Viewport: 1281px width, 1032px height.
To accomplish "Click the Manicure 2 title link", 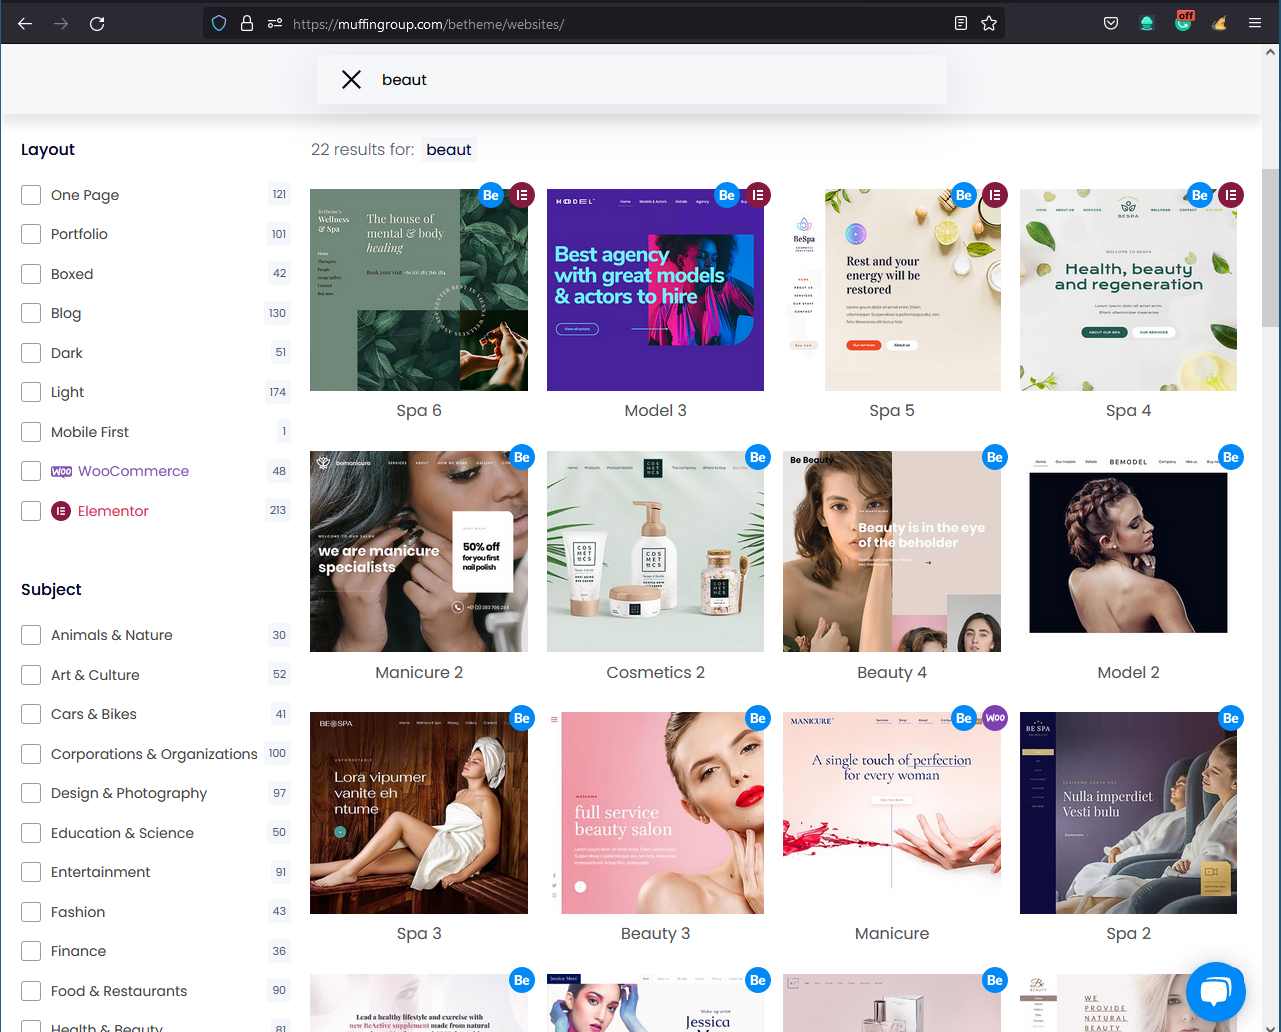I will 419,673.
